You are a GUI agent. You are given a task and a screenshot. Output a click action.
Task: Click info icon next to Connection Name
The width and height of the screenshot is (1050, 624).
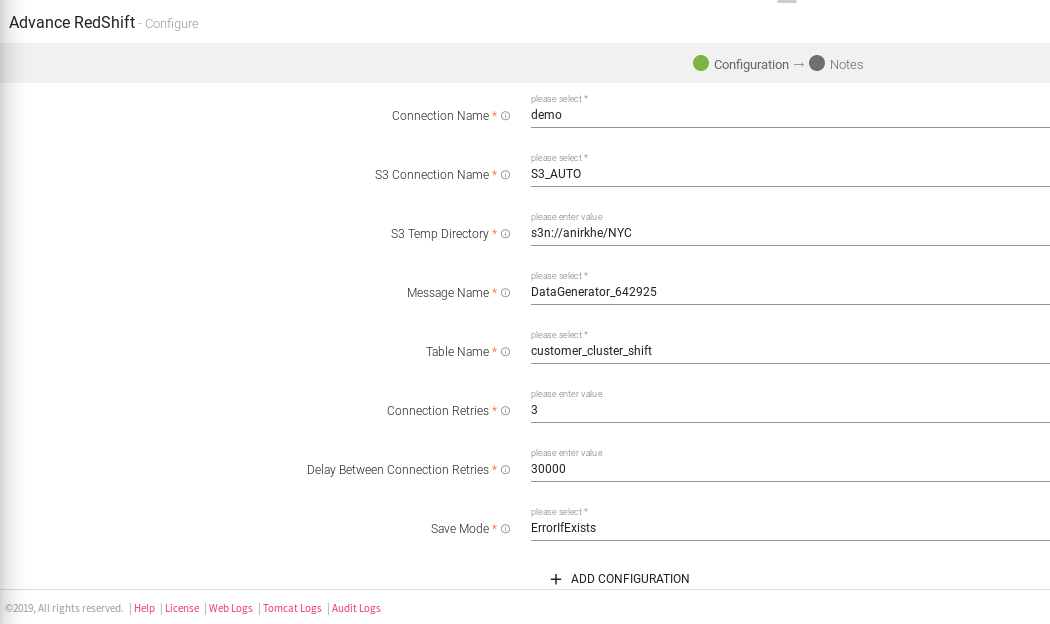[505, 116]
